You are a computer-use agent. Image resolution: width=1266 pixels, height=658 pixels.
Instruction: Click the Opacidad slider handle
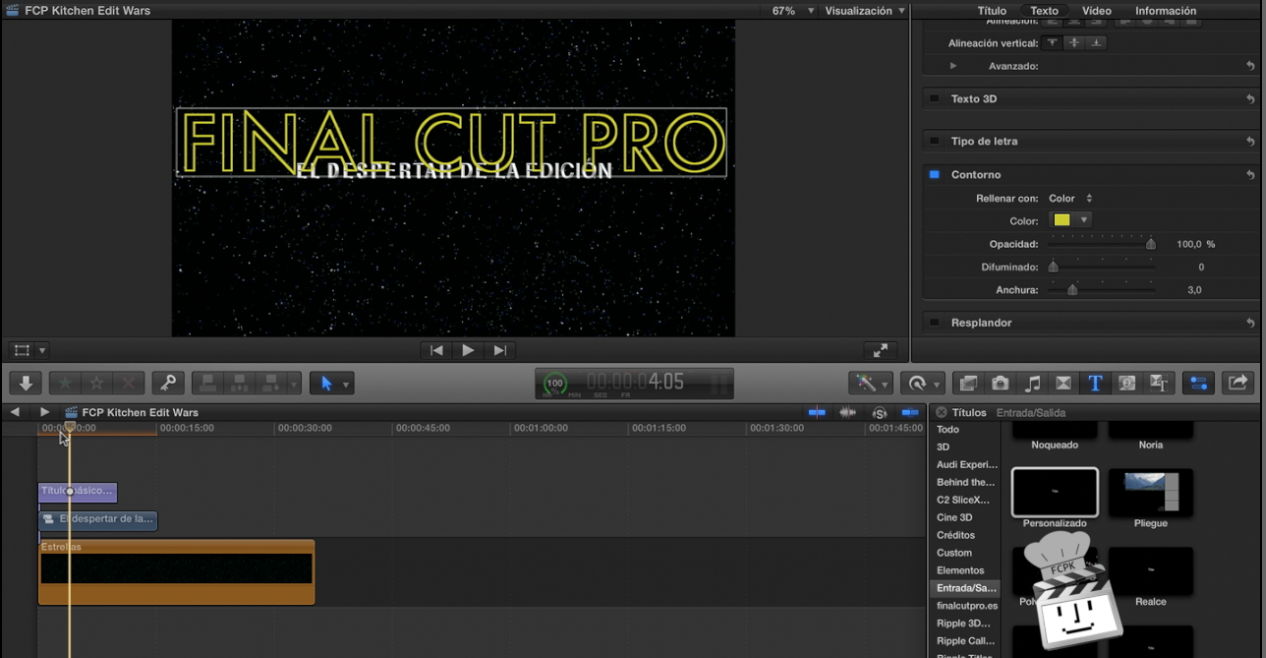[1150, 244]
